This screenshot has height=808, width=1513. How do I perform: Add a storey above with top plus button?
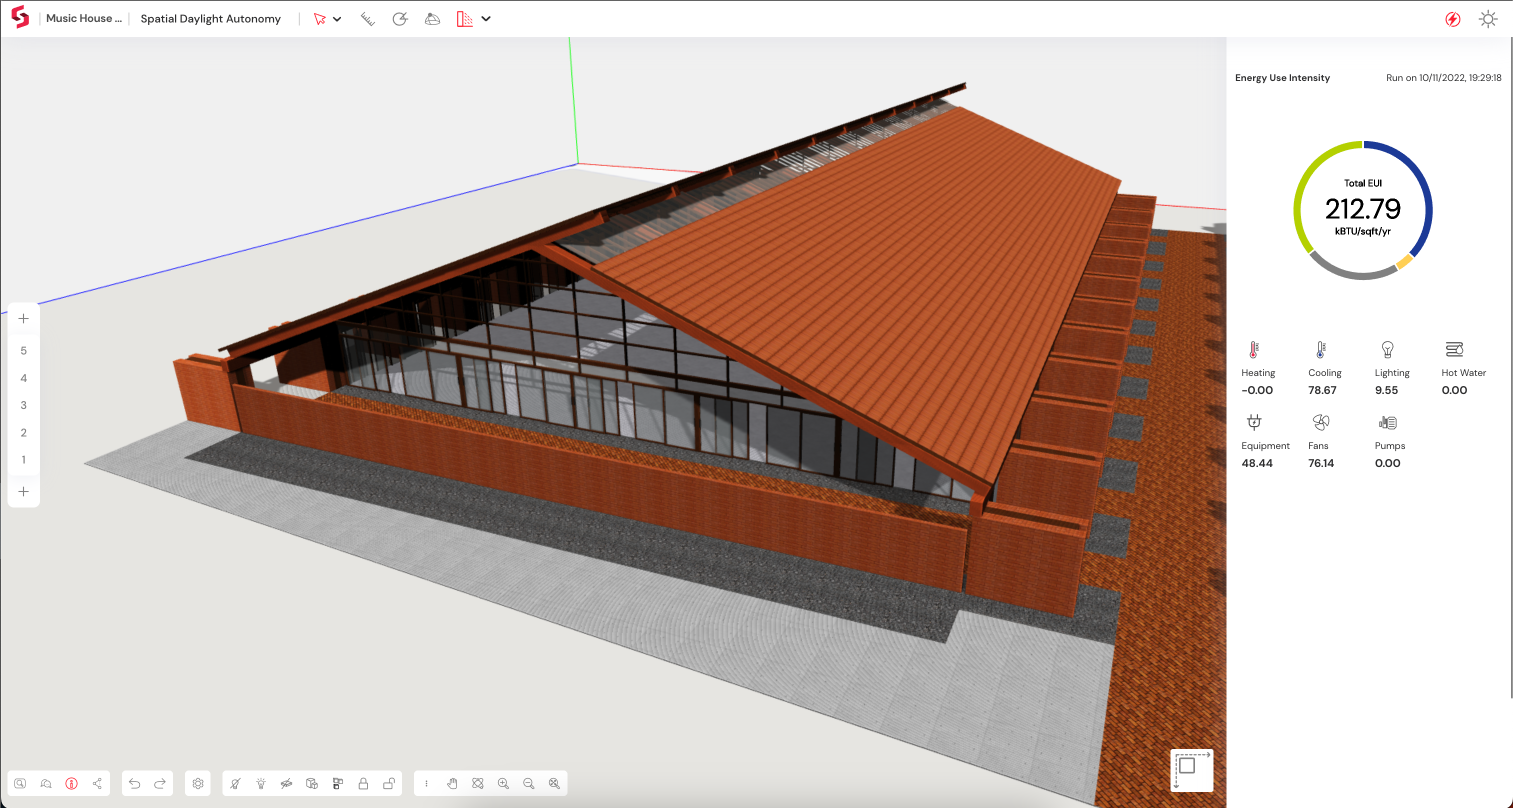[24, 319]
